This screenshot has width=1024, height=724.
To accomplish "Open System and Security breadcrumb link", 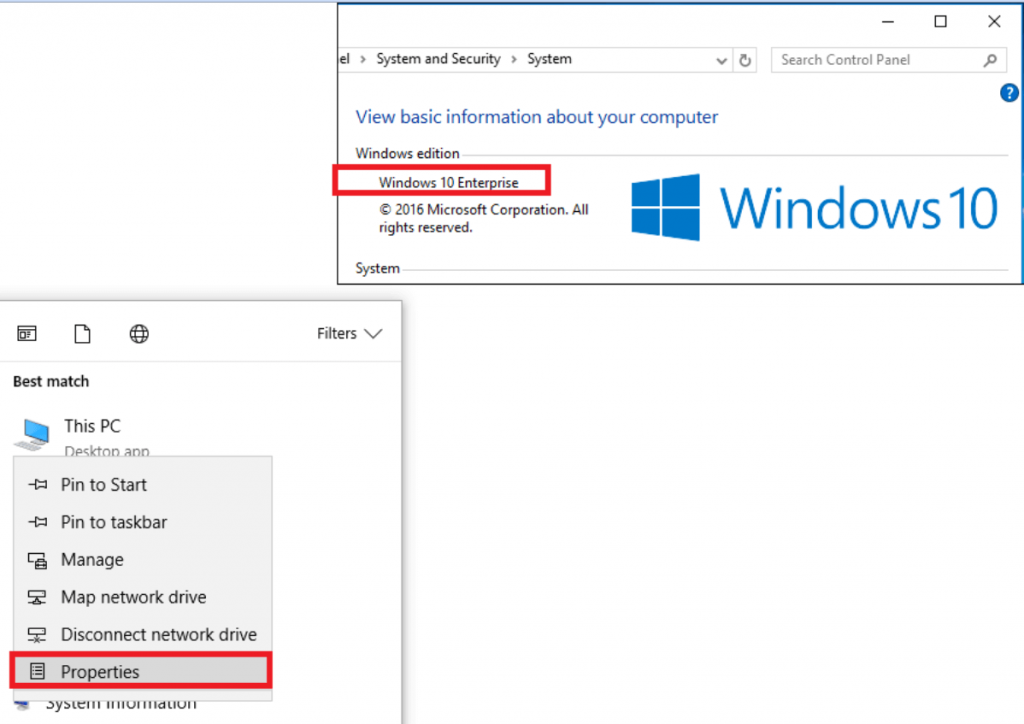I will (437, 59).
